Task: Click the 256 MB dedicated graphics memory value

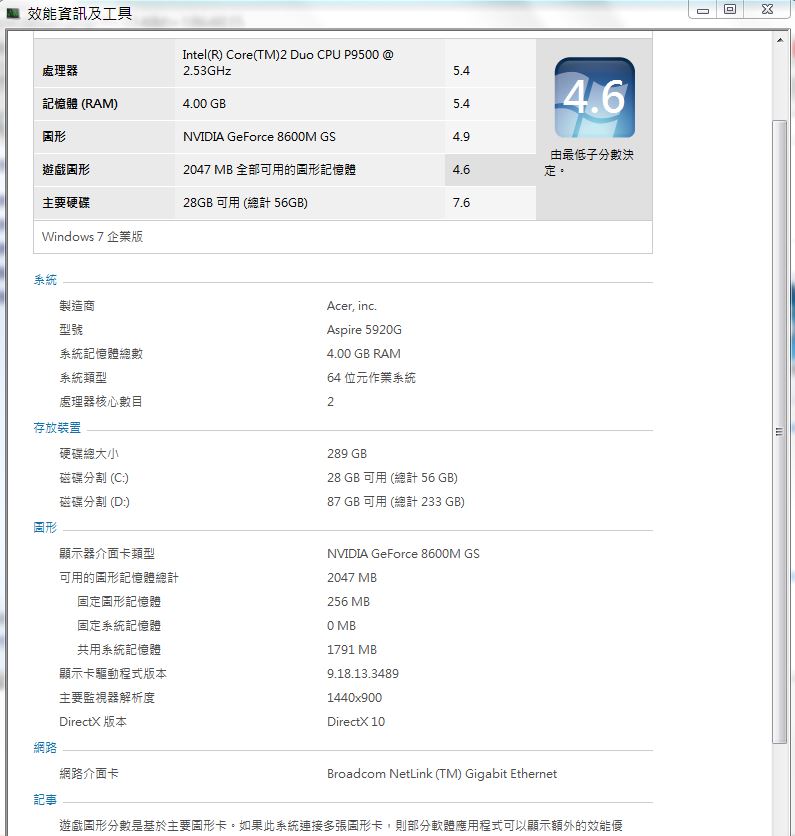Action: coord(348,601)
